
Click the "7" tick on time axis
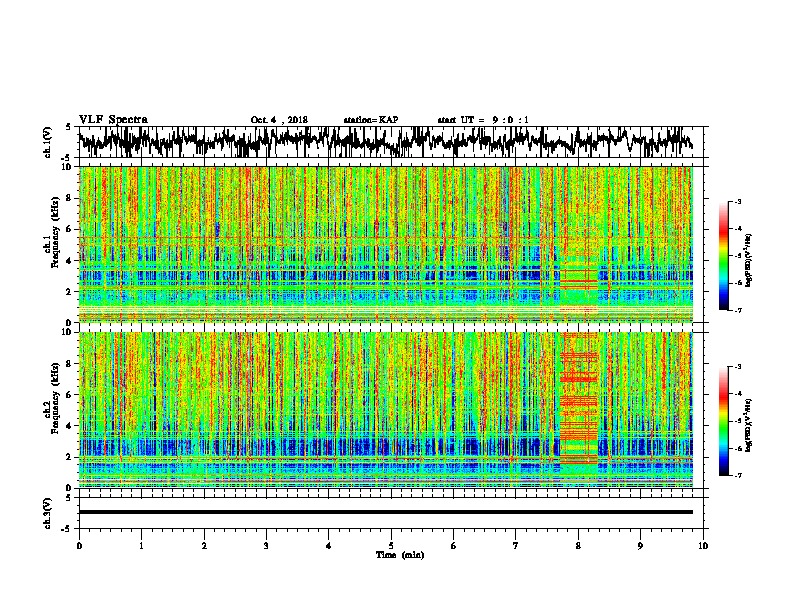point(516,546)
